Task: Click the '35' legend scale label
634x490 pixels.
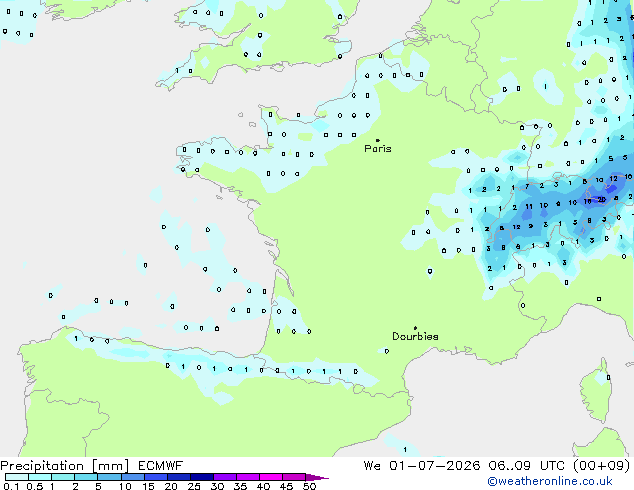Action: pos(240,486)
